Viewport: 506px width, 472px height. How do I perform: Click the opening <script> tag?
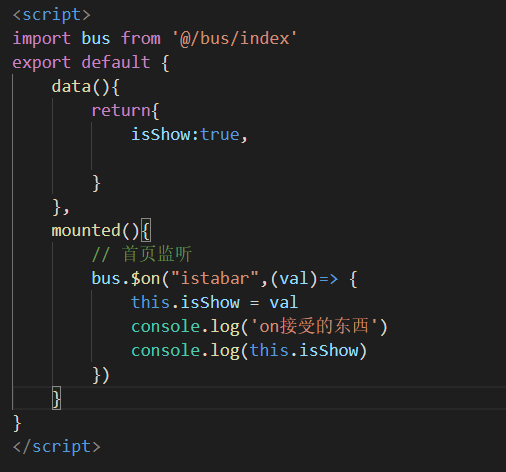[x=51, y=15]
